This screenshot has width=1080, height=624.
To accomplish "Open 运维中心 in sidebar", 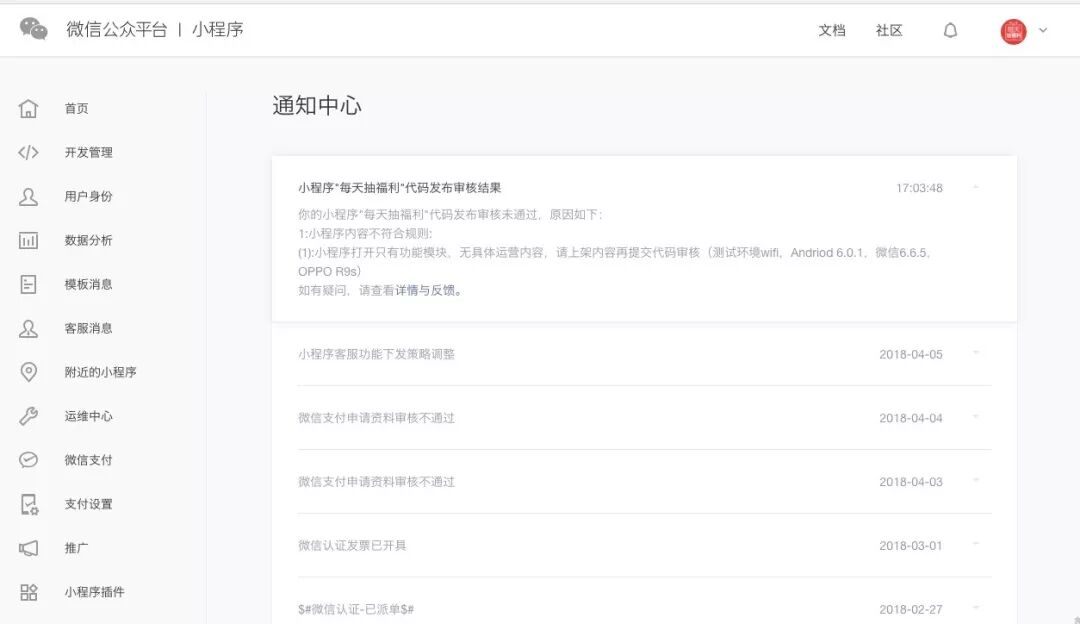I will 88,416.
